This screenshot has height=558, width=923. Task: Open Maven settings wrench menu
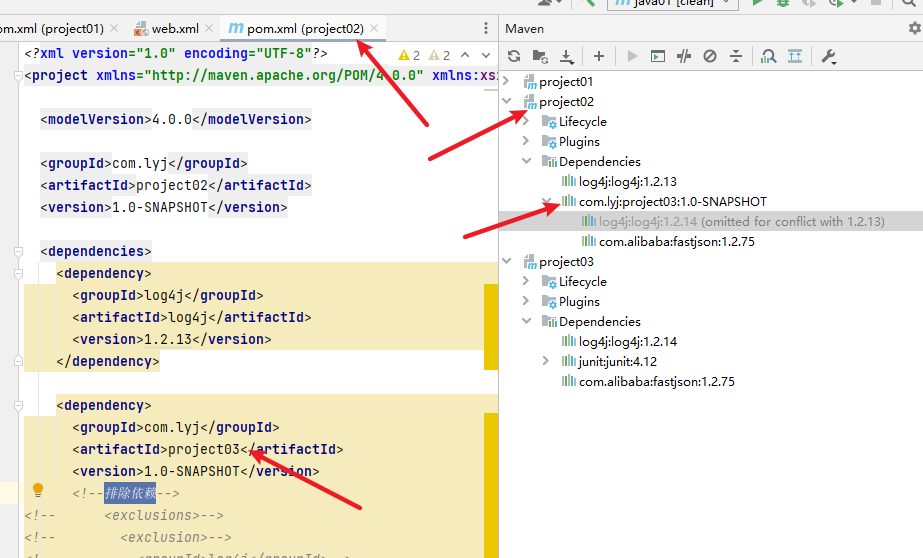tap(828, 57)
